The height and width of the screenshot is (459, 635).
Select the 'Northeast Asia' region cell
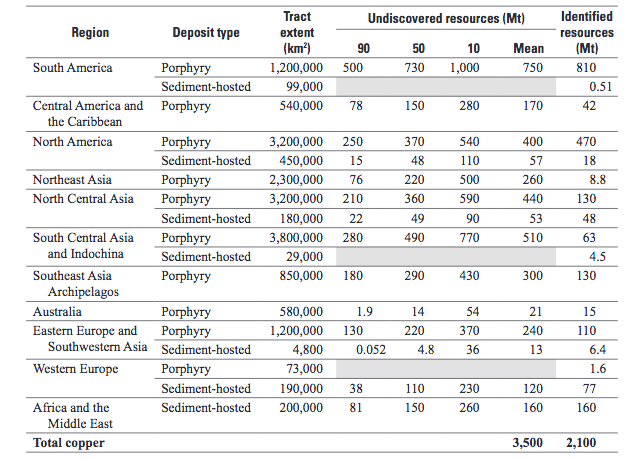[x=75, y=180]
